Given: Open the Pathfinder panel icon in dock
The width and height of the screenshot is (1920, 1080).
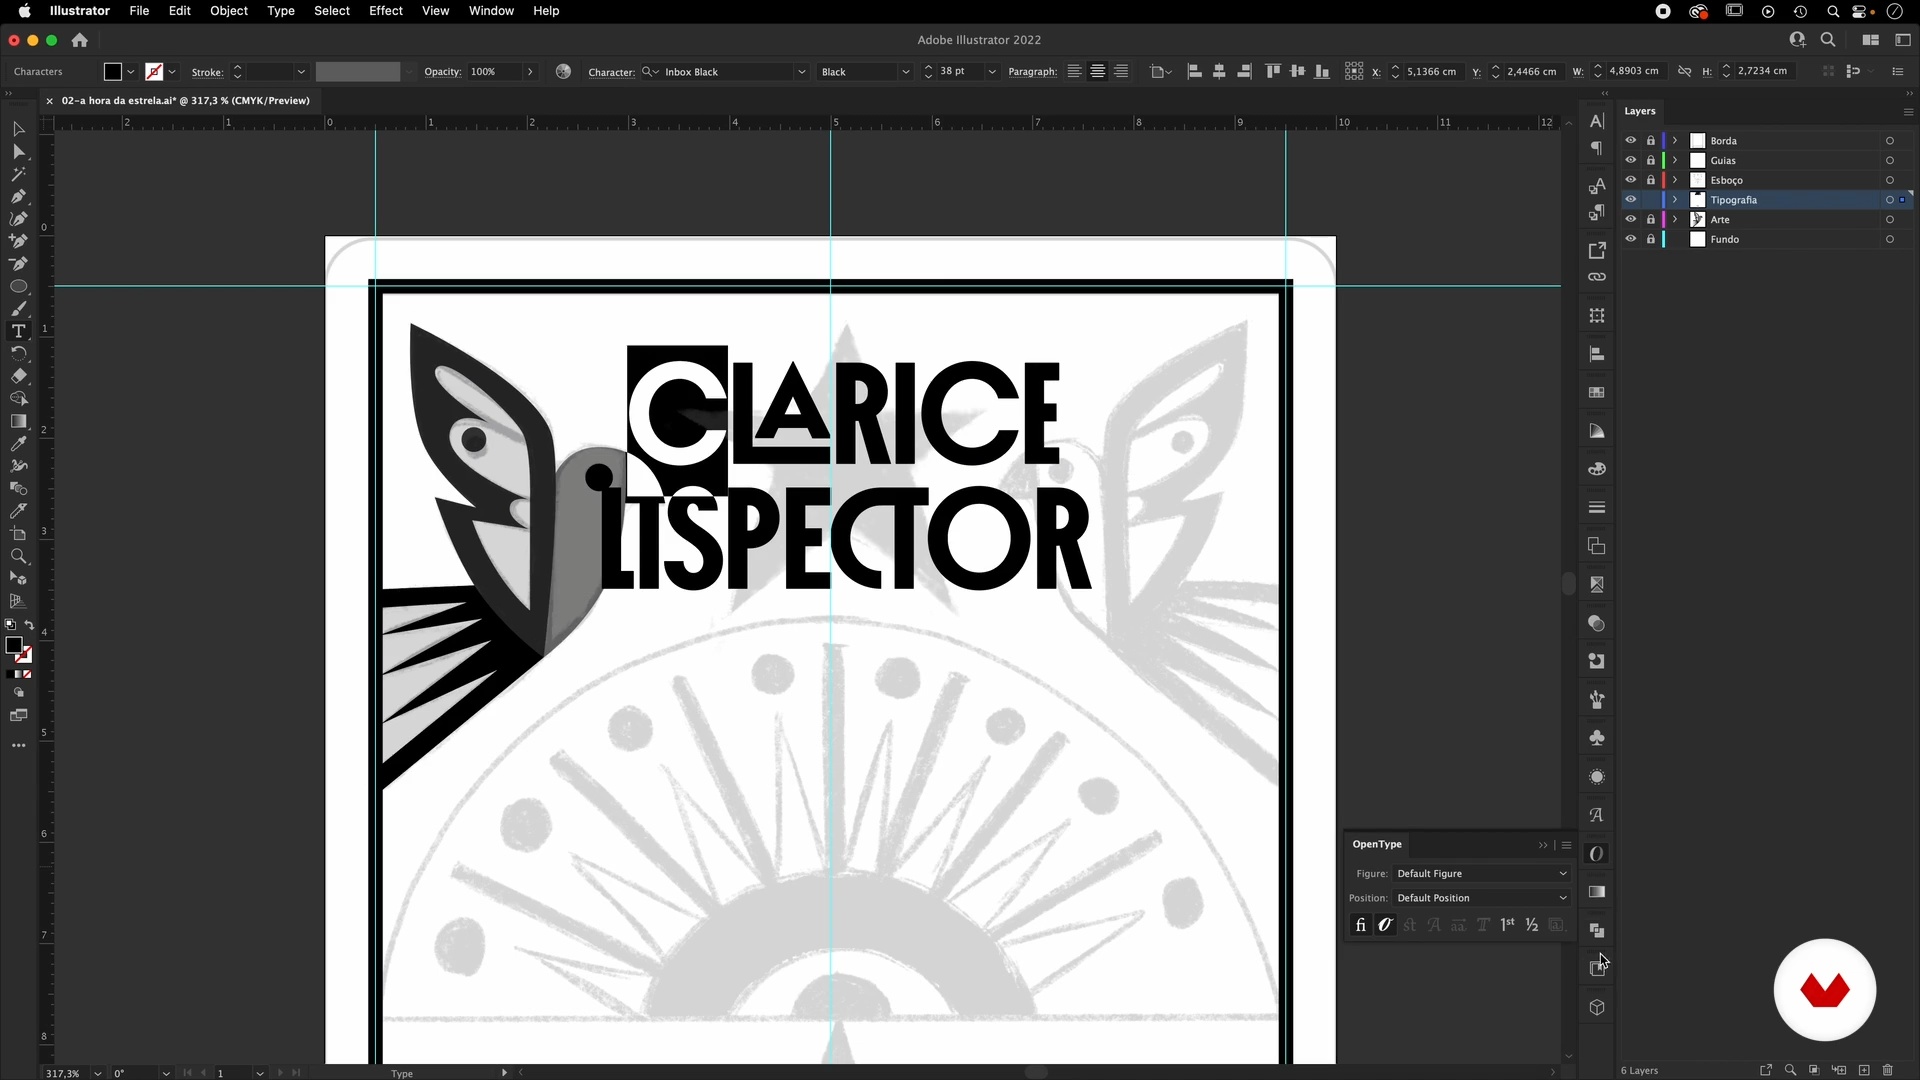Looking at the screenshot, I should click(1597, 931).
